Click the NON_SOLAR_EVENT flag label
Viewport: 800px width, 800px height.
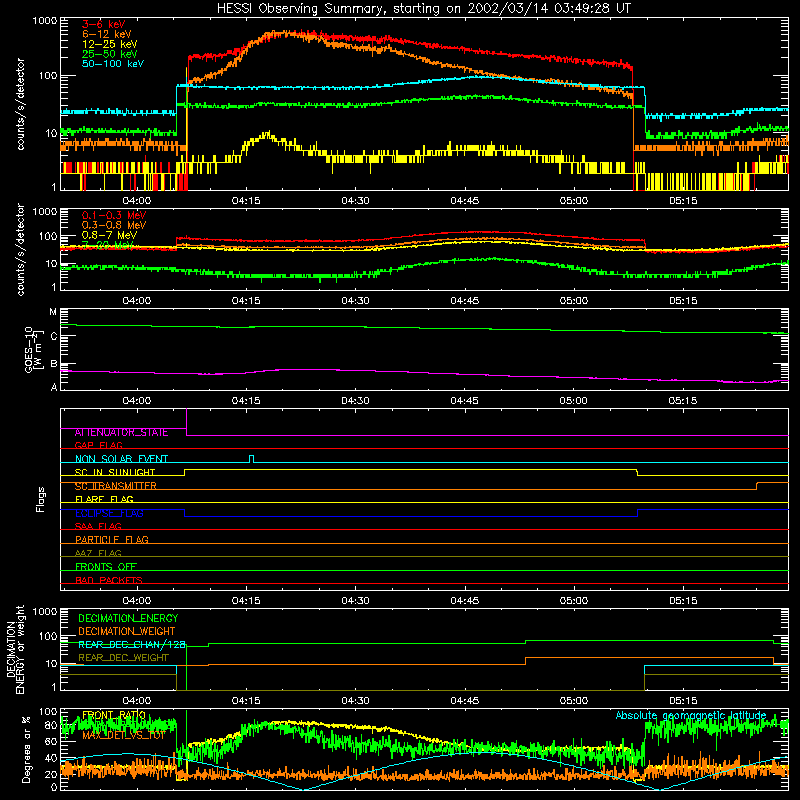pos(121,459)
